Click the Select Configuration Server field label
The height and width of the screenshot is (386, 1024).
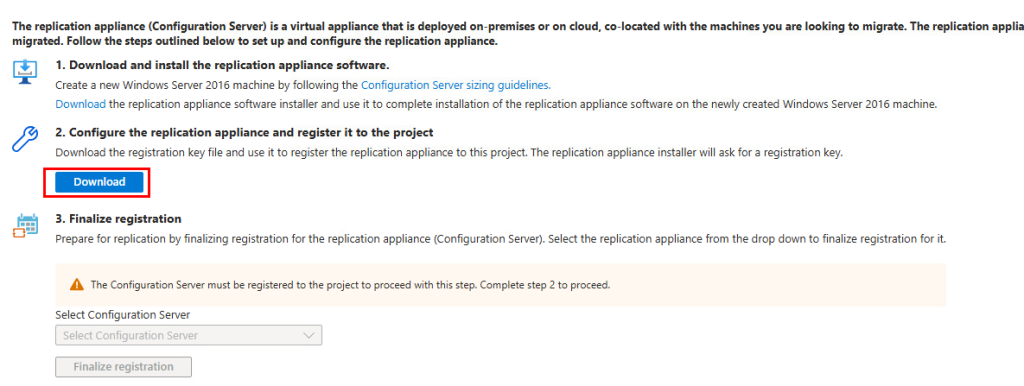point(123,315)
